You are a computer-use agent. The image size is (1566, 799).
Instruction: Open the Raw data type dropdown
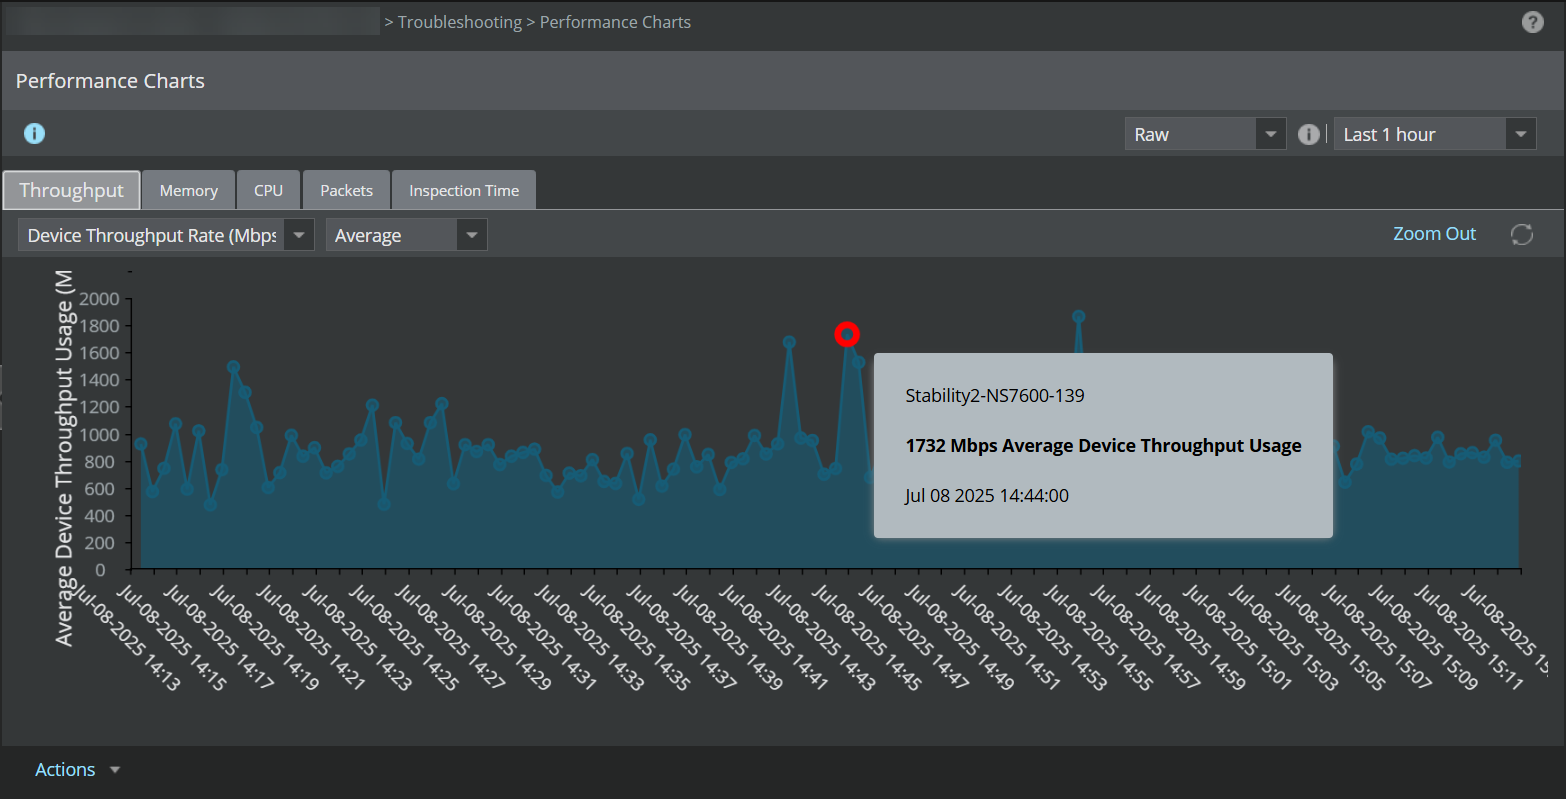point(1205,134)
